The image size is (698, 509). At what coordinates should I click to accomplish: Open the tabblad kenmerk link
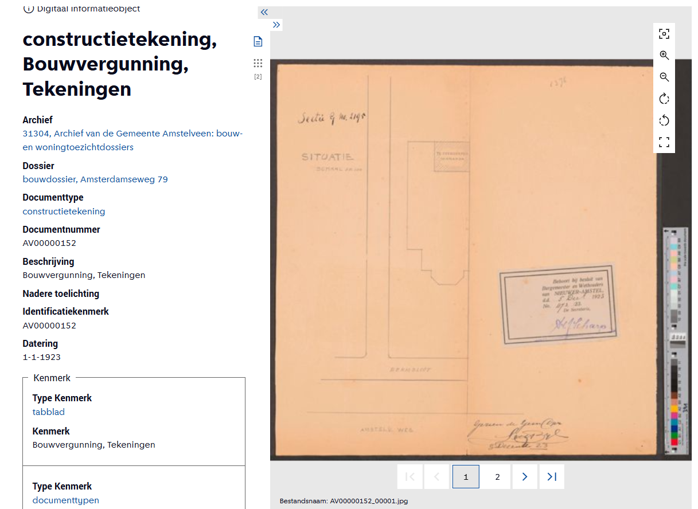(49, 412)
